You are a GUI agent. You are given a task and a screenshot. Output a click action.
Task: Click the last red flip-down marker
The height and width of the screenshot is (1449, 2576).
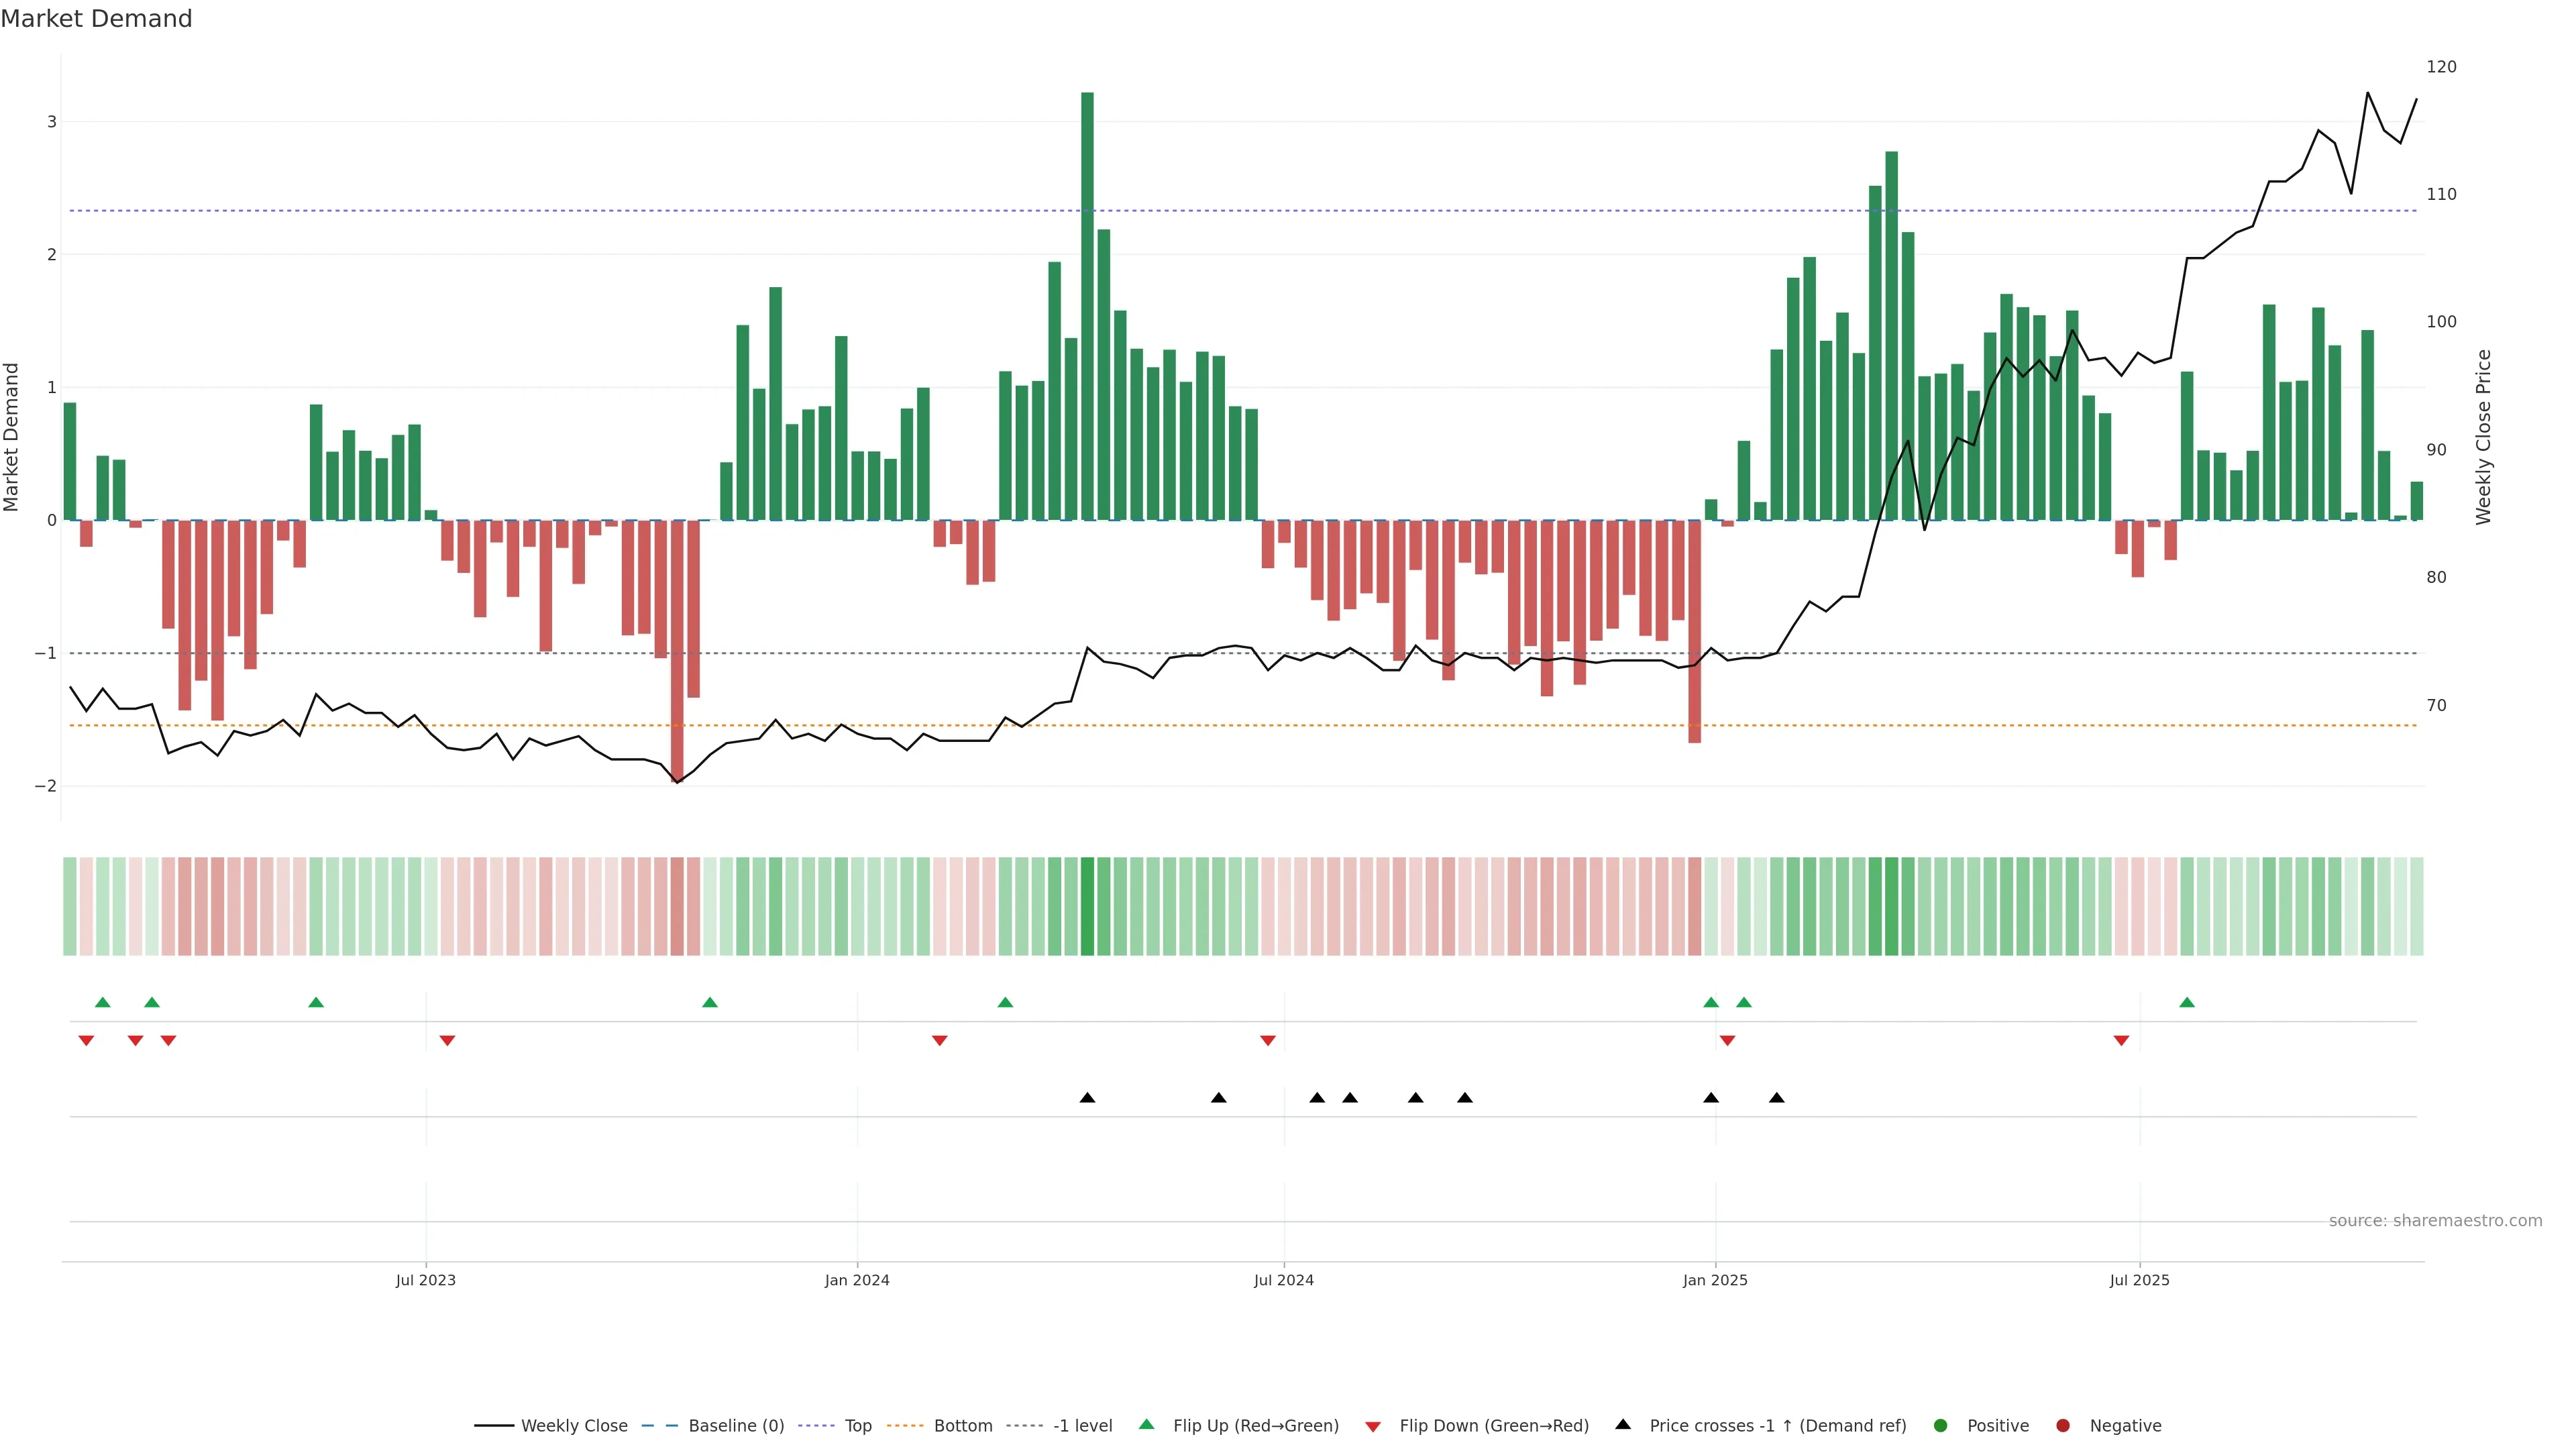[x=2121, y=1041]
